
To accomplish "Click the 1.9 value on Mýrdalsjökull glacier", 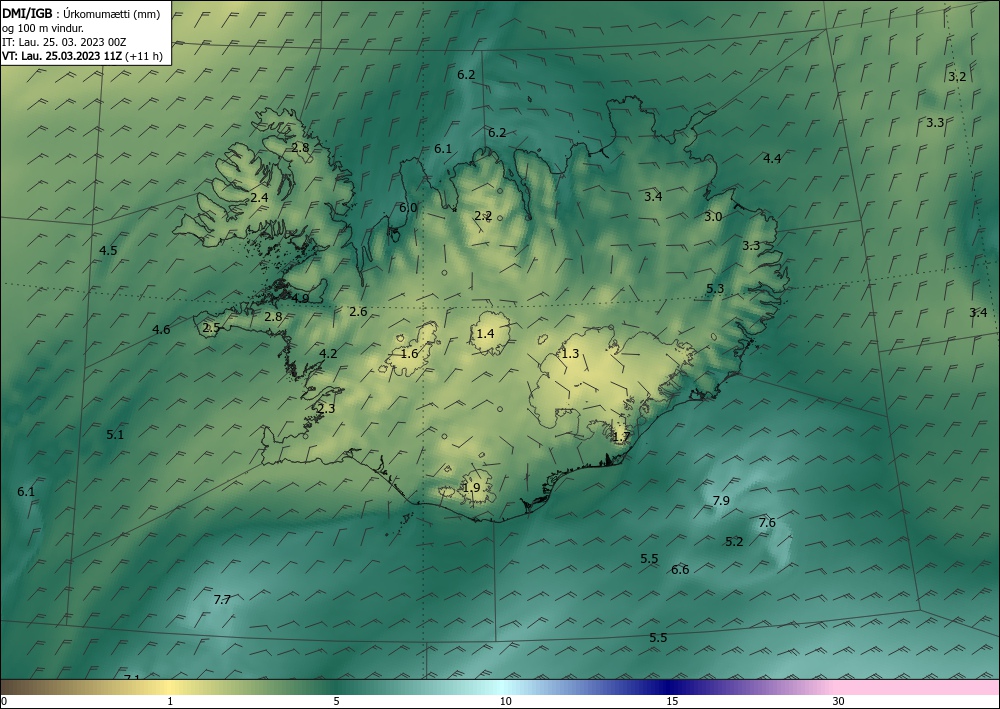I will tap(471, 488).
